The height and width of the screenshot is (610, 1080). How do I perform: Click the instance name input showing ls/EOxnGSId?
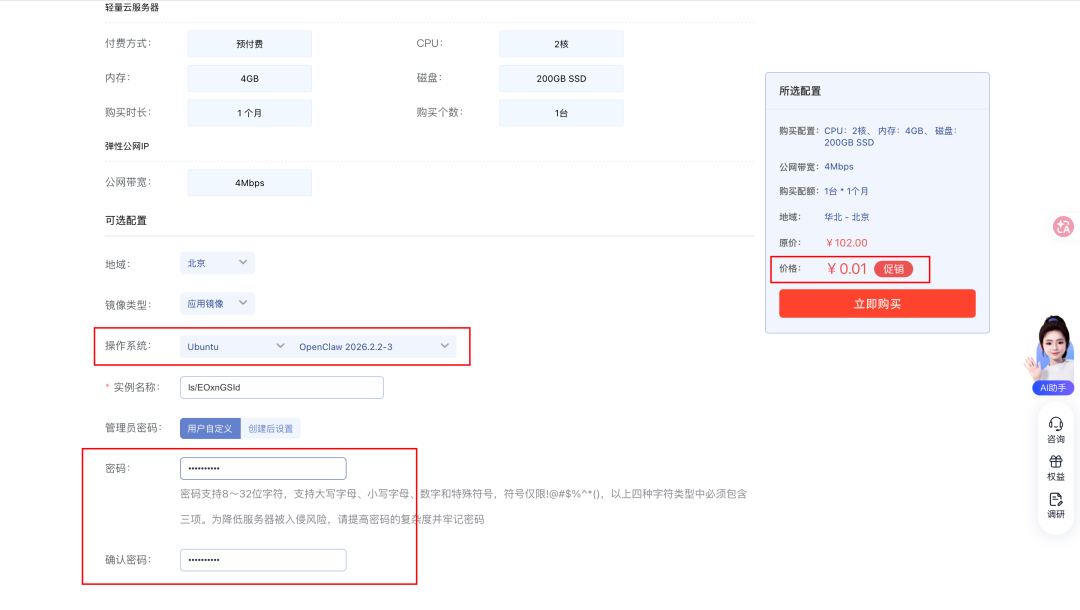coord(281,387)
